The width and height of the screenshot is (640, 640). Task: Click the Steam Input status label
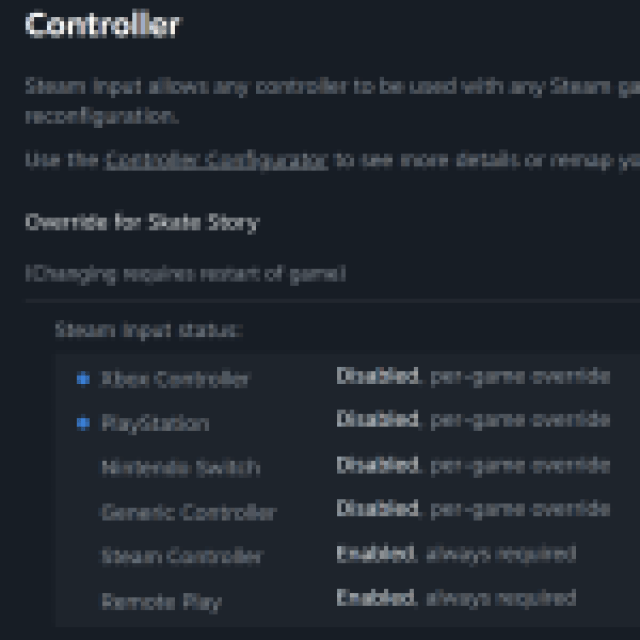click(148, 329)
